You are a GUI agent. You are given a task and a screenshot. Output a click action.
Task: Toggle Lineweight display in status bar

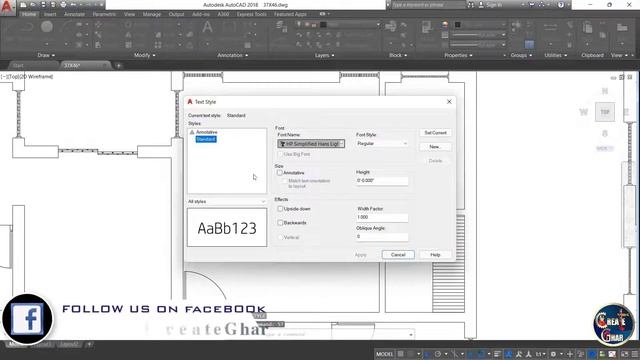pos(498,354)
